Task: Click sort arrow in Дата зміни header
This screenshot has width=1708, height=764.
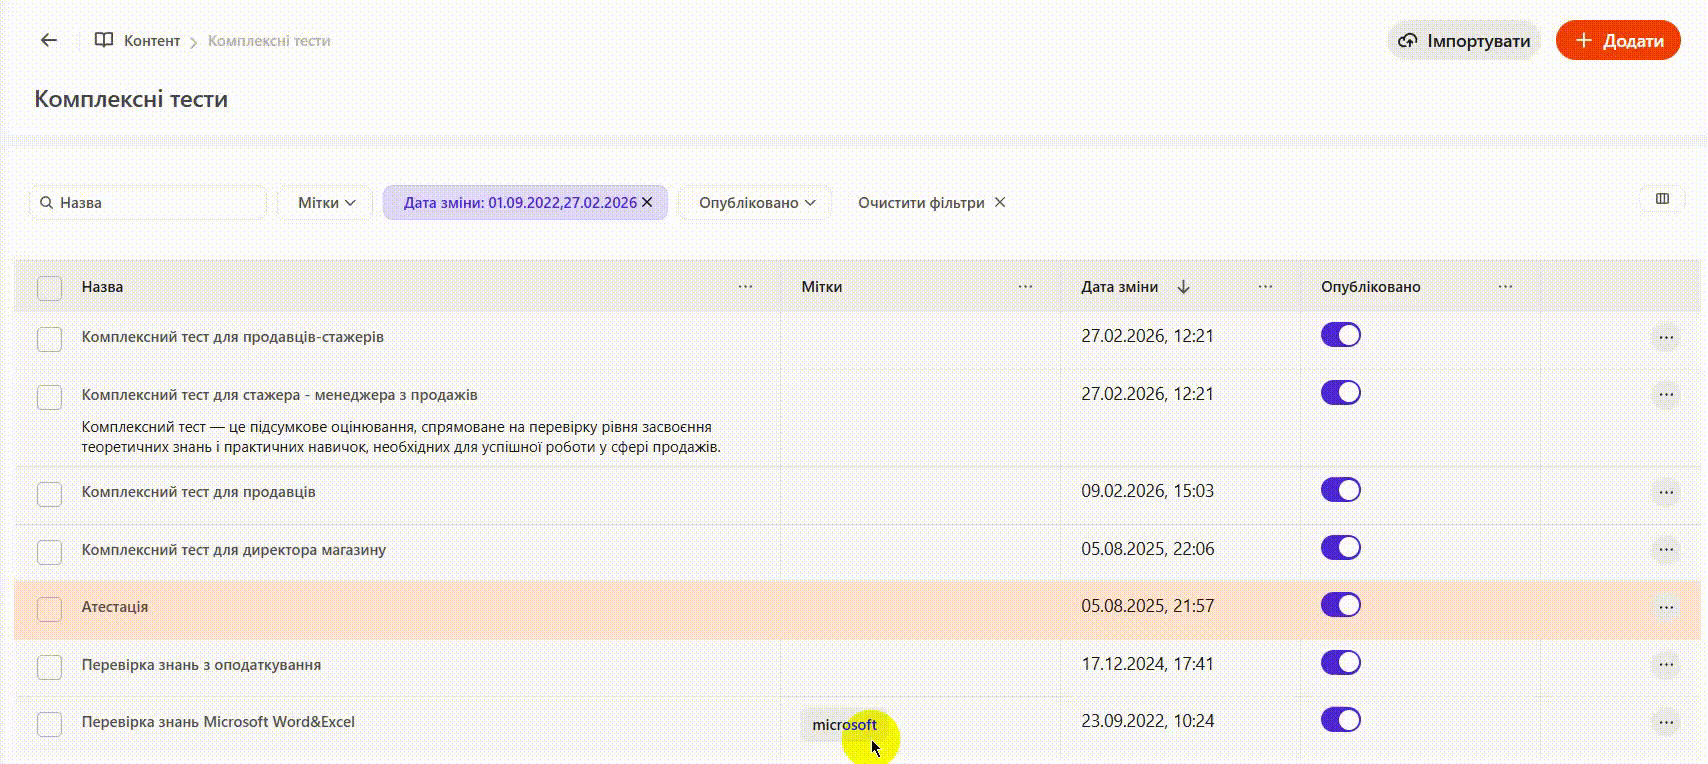Action: pyautogui.click(x=1184, y=287)
